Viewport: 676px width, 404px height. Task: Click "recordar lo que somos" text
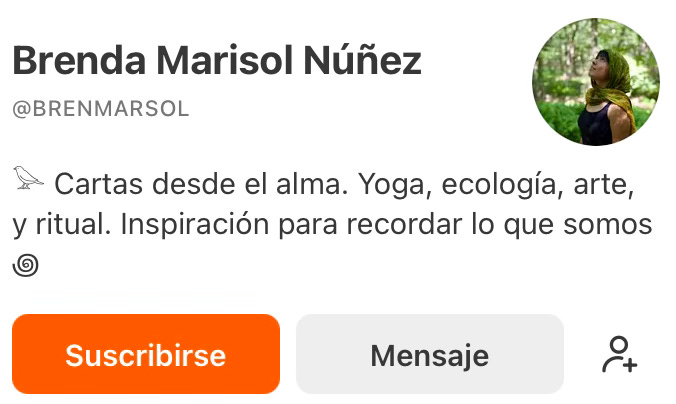tap(499, 225)
